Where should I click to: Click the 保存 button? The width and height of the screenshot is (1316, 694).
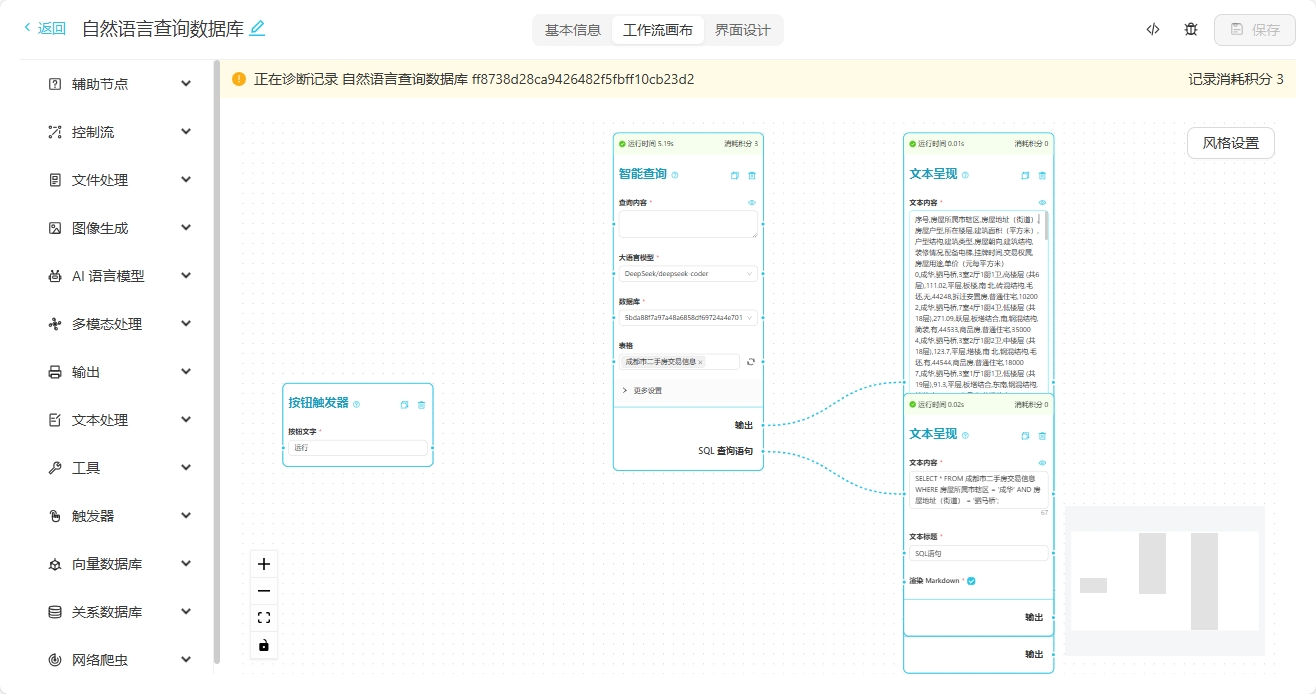tap(1255, 30)
